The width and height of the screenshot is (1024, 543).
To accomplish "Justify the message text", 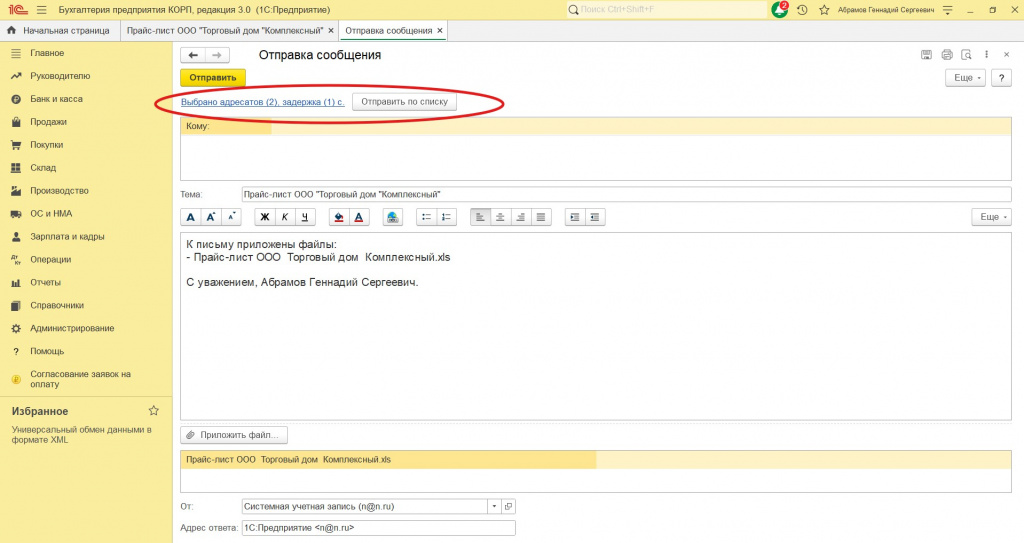I will pyautogui.click(x=541, y=217).
